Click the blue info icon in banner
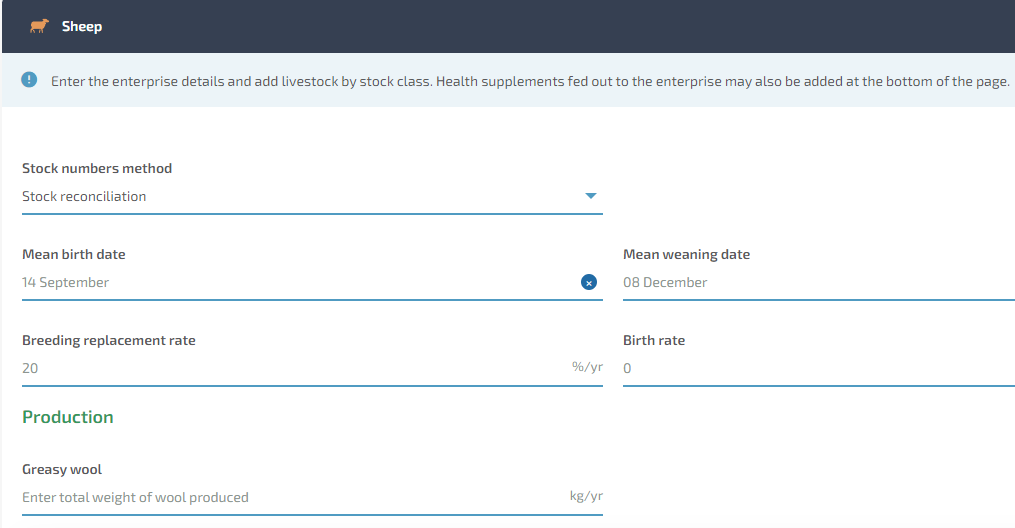 click(29, 80)
